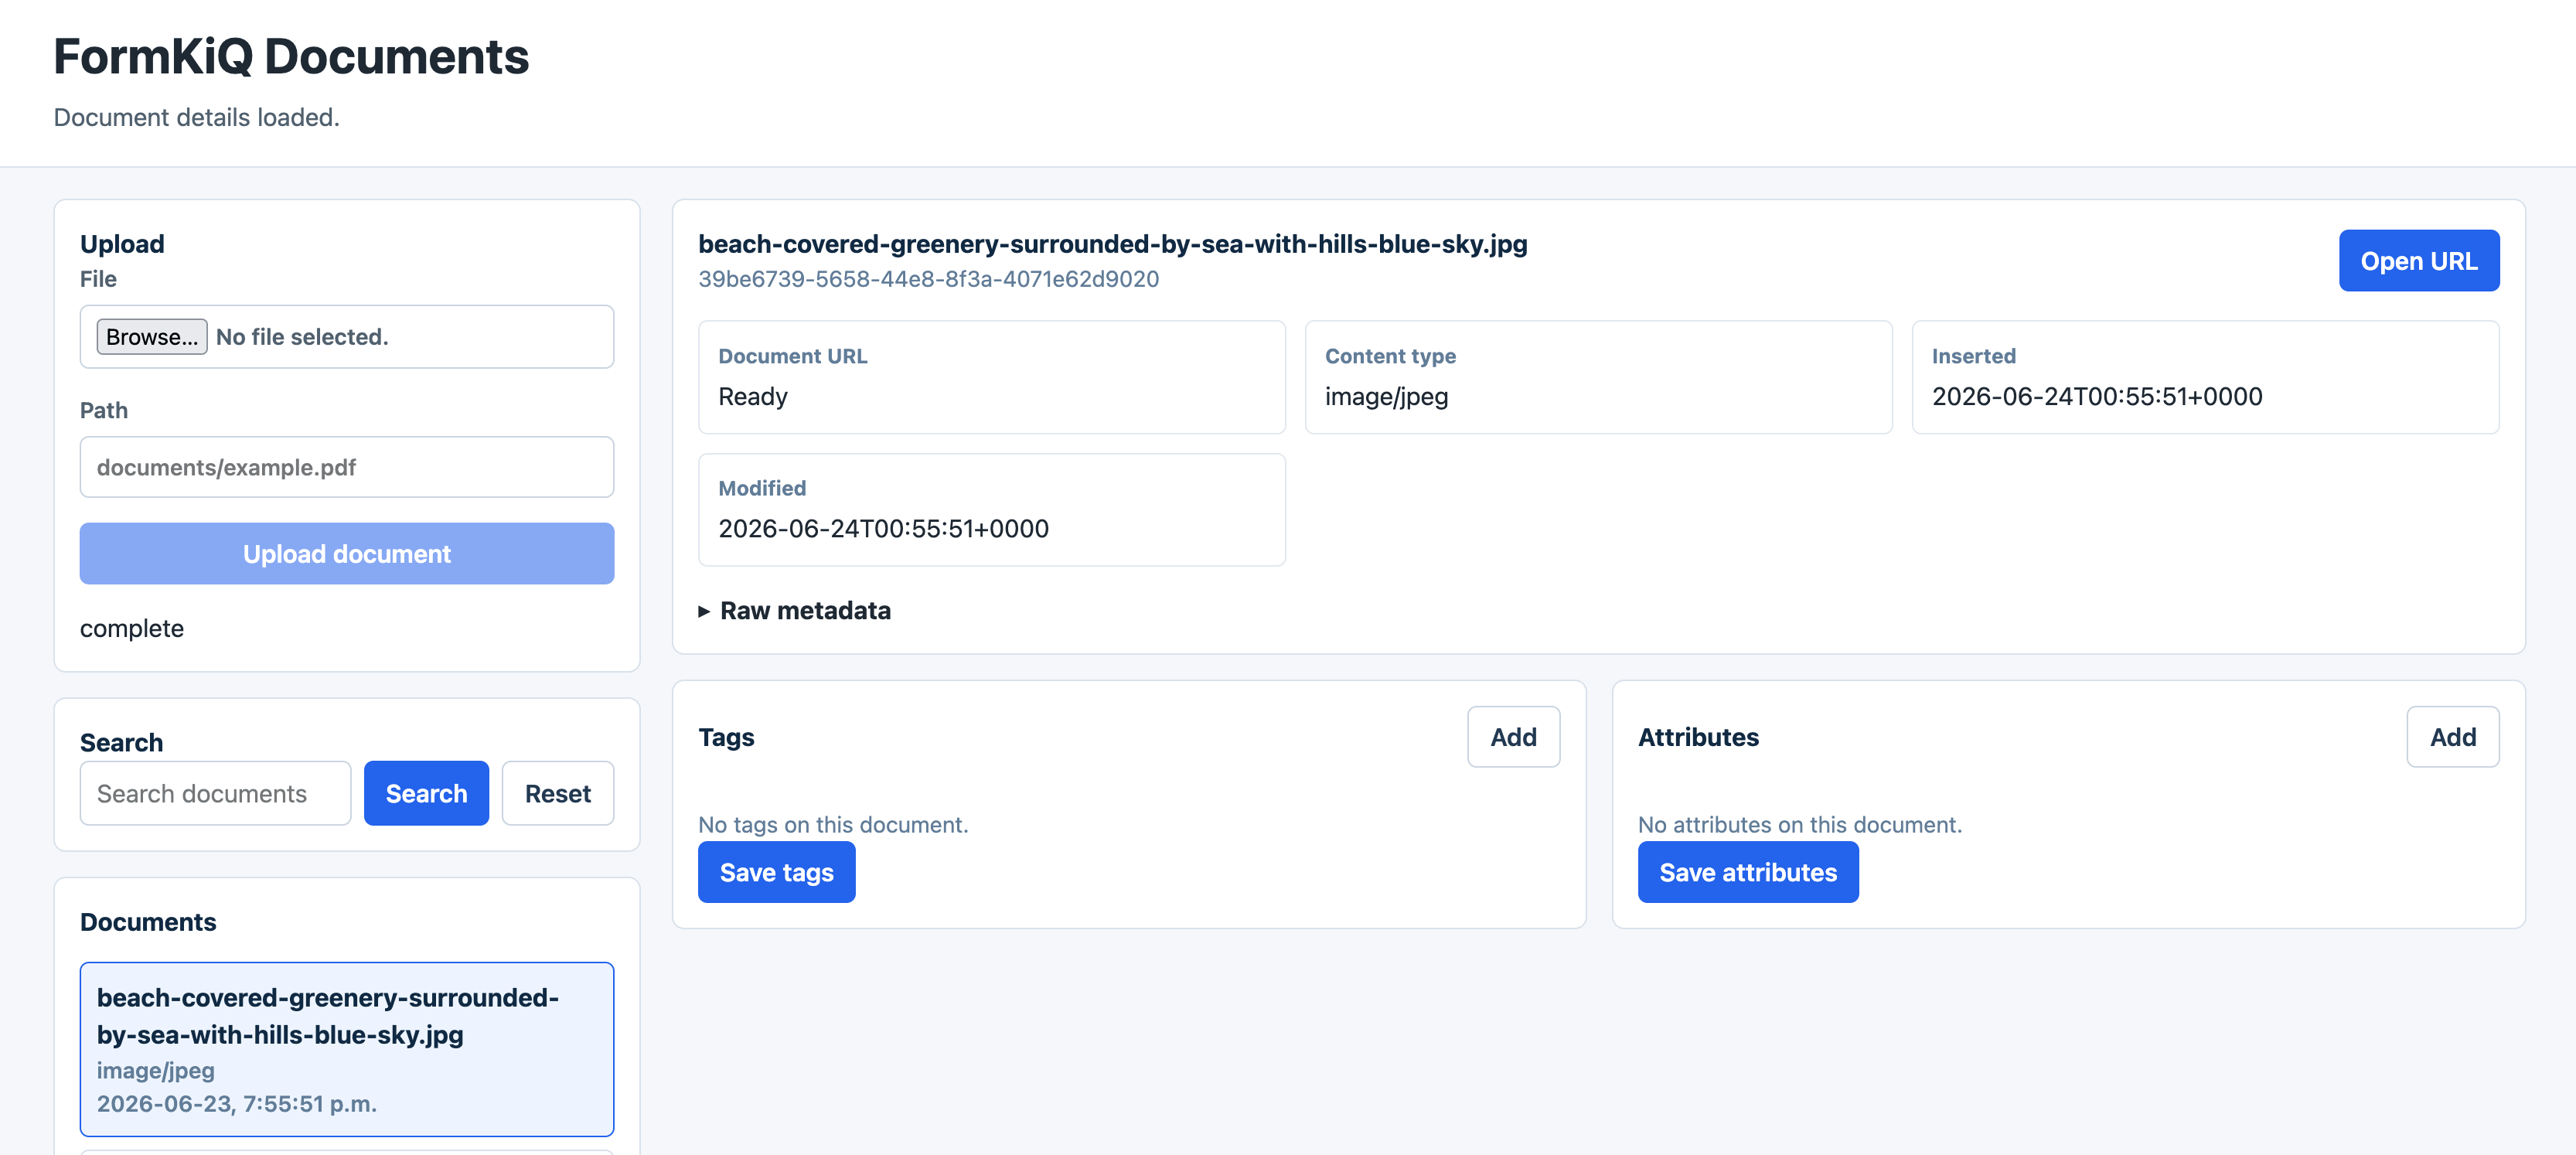Focus the Search documents field

point(215,793)
